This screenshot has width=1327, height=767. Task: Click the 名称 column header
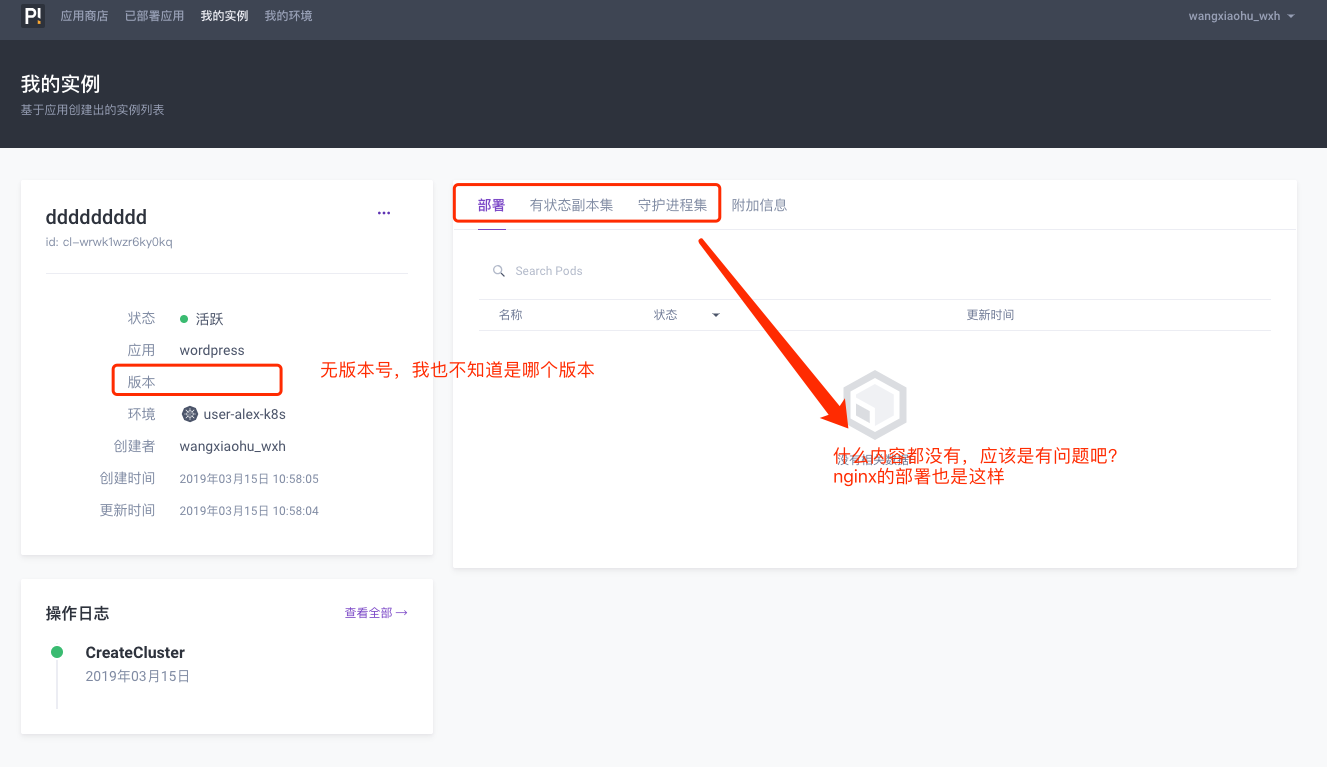tap(511, 314)
